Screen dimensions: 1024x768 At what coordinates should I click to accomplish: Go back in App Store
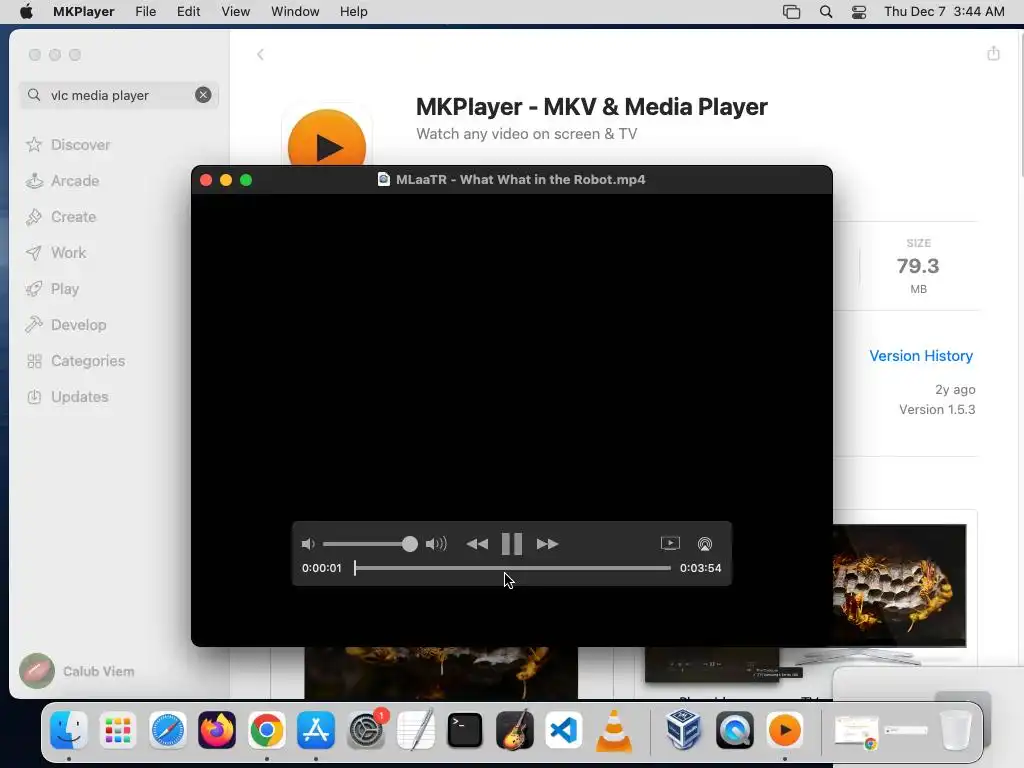click(260, 54)
